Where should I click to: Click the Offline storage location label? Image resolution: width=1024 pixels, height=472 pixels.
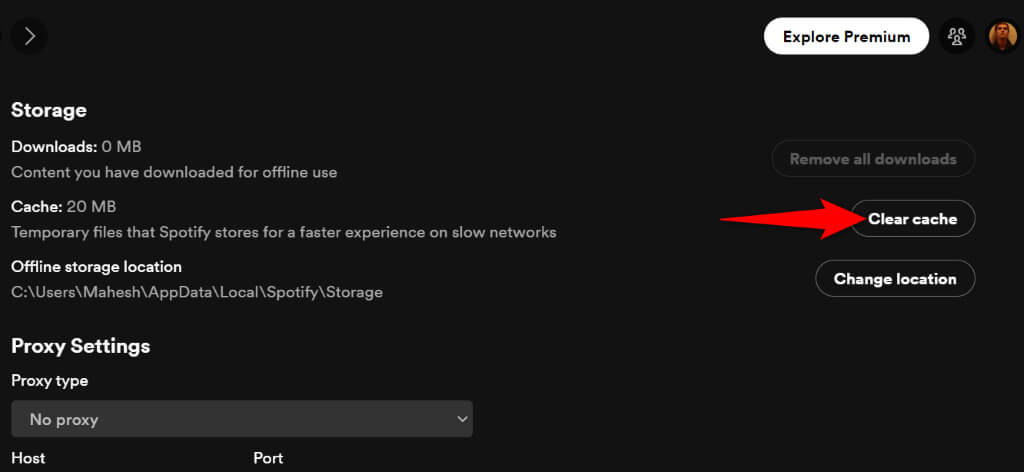tap(96, 267)
